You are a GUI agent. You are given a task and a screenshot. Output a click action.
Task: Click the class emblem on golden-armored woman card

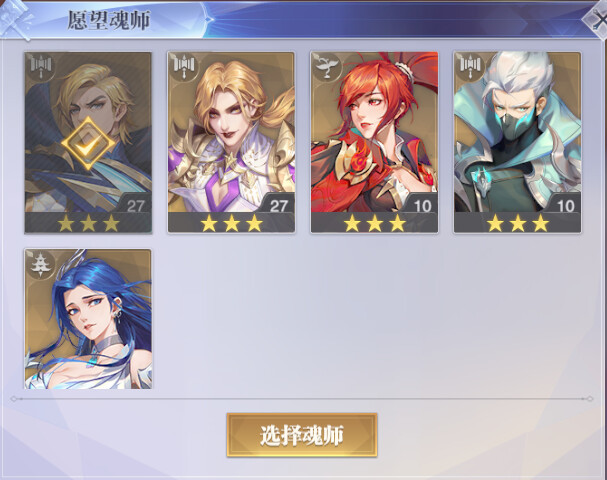tap(183, 67)
